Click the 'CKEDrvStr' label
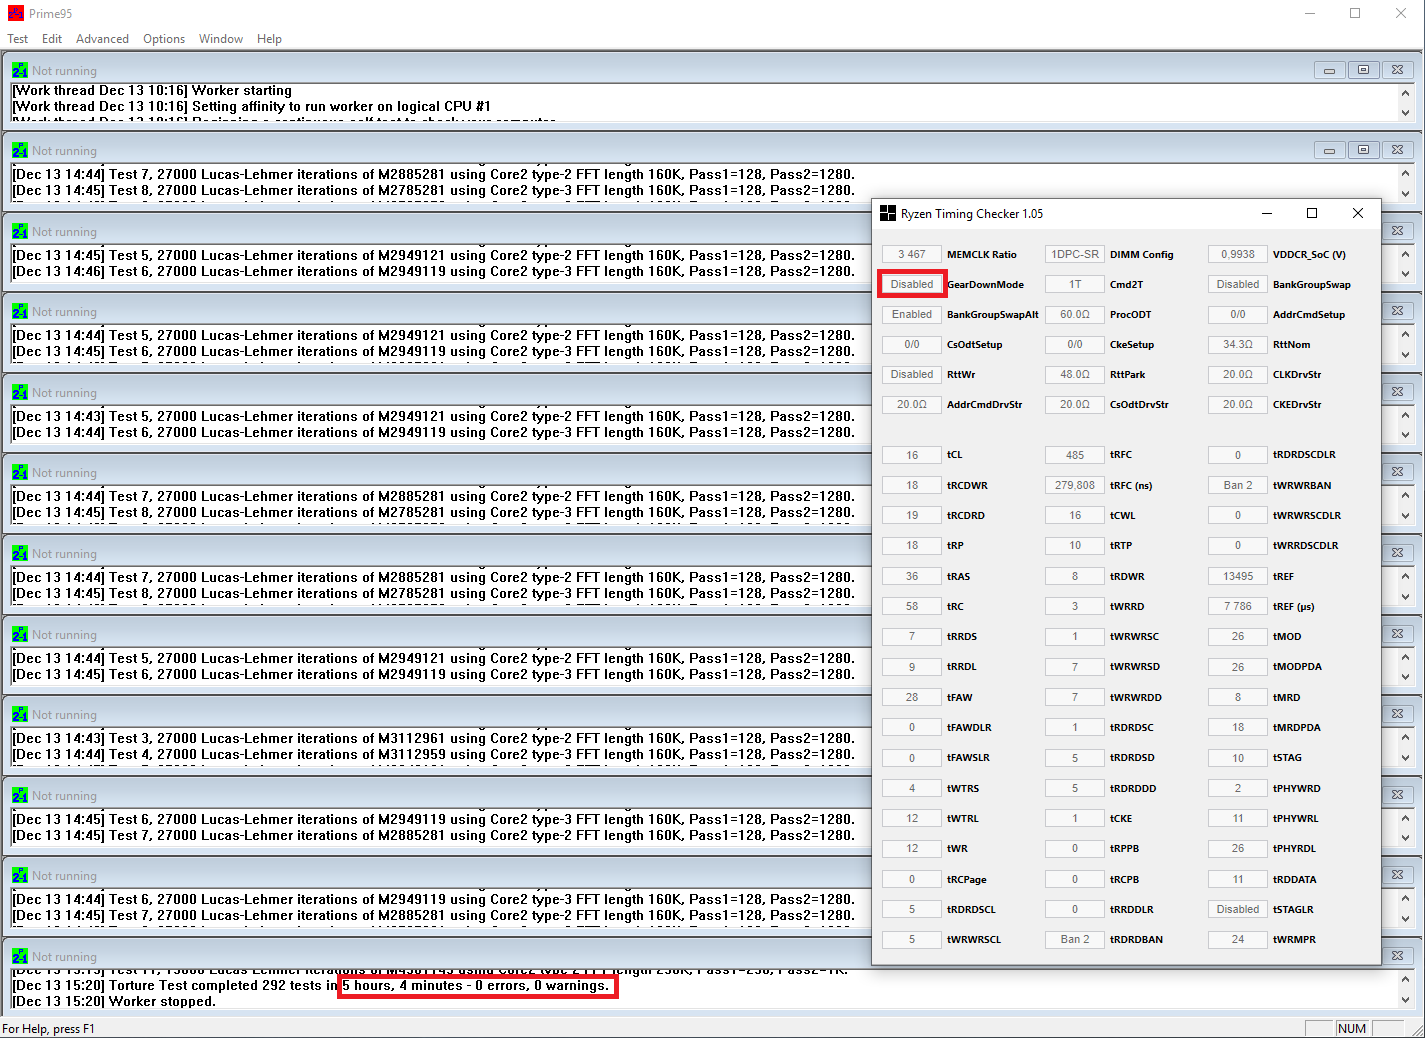Image resolution: width=1425 pixels, height=1038 pixels. [x=1296, y=405]
